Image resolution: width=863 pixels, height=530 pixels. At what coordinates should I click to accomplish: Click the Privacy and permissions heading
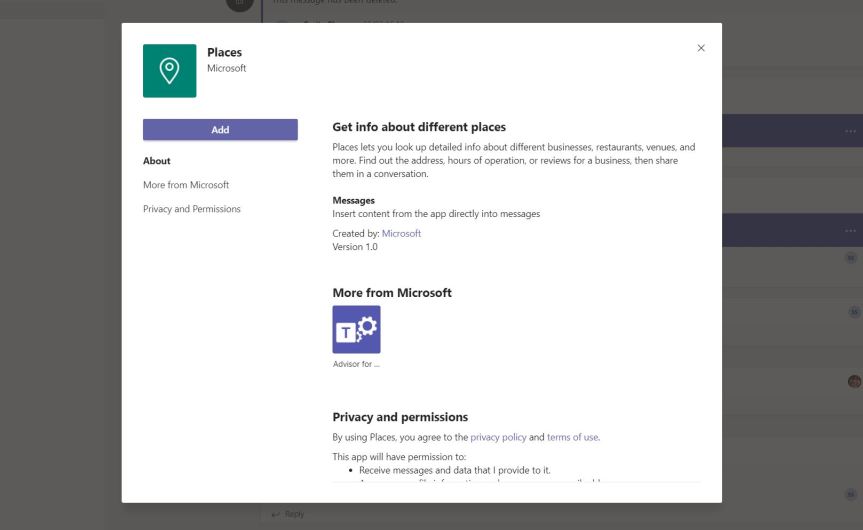[x=400, y=417]
